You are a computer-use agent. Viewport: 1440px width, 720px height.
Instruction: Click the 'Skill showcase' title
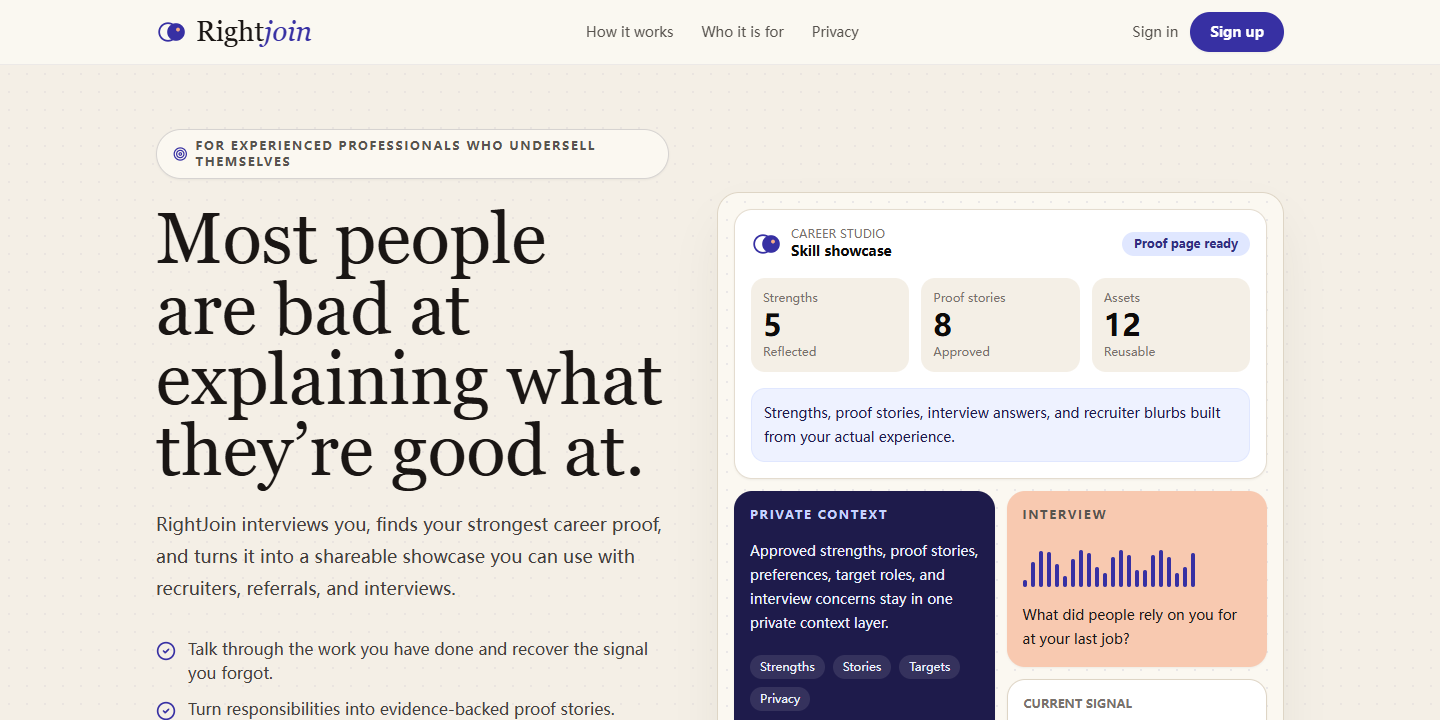coord(841,251)
